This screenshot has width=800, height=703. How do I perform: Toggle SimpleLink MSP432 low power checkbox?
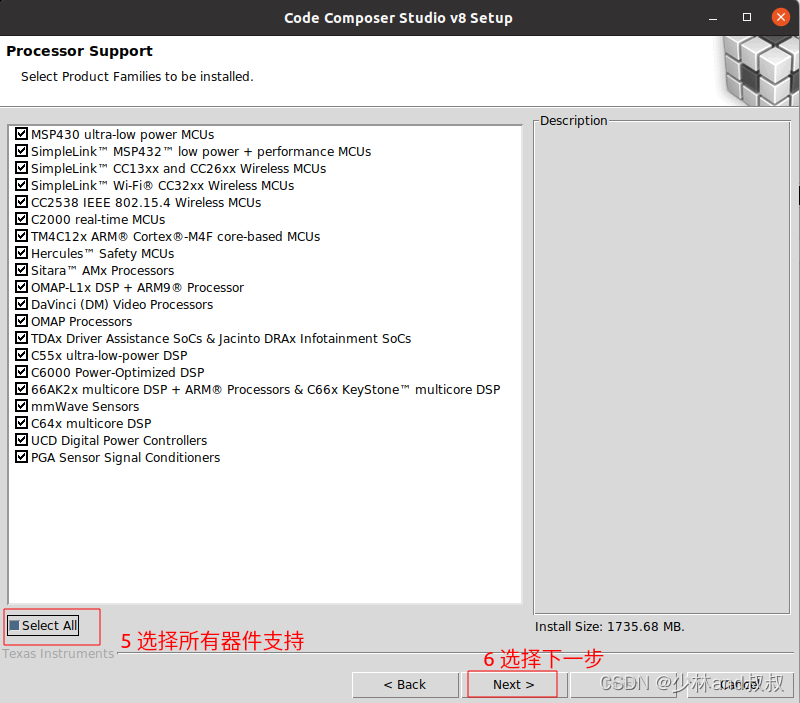click(x=21, y=150)
